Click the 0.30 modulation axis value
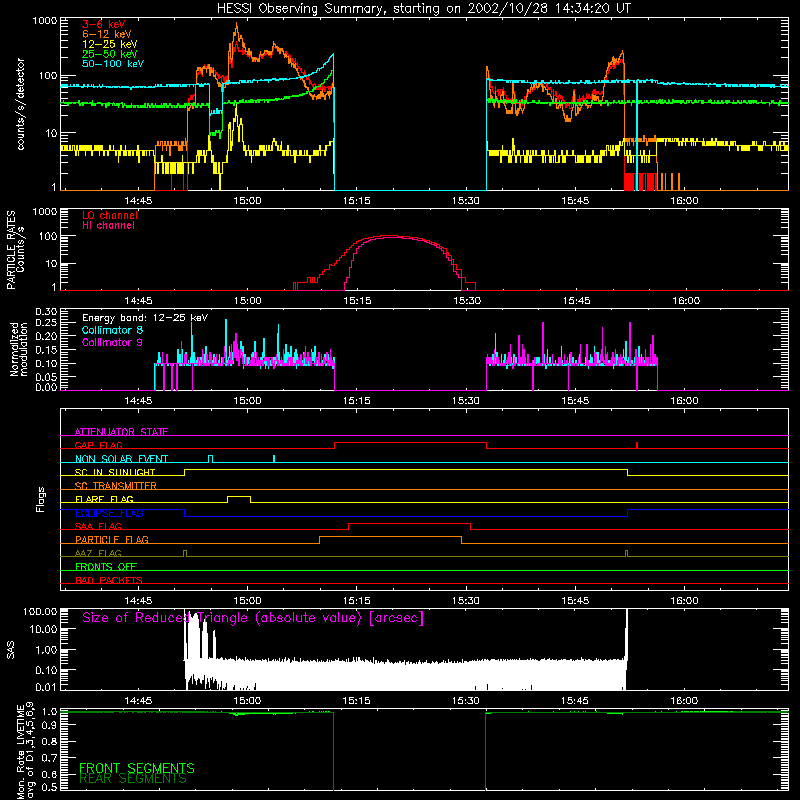 coord(46,311)
